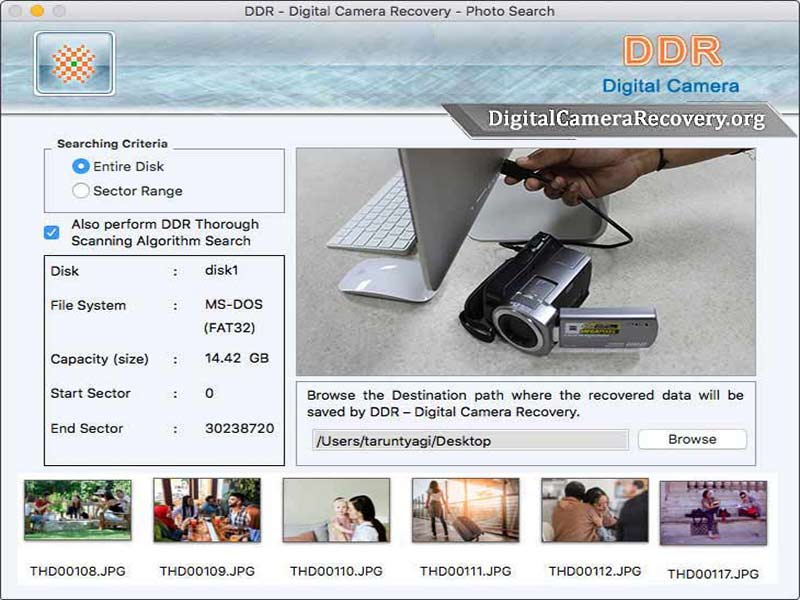Click the End Sector value 30238720

click(x=240, y=428)
